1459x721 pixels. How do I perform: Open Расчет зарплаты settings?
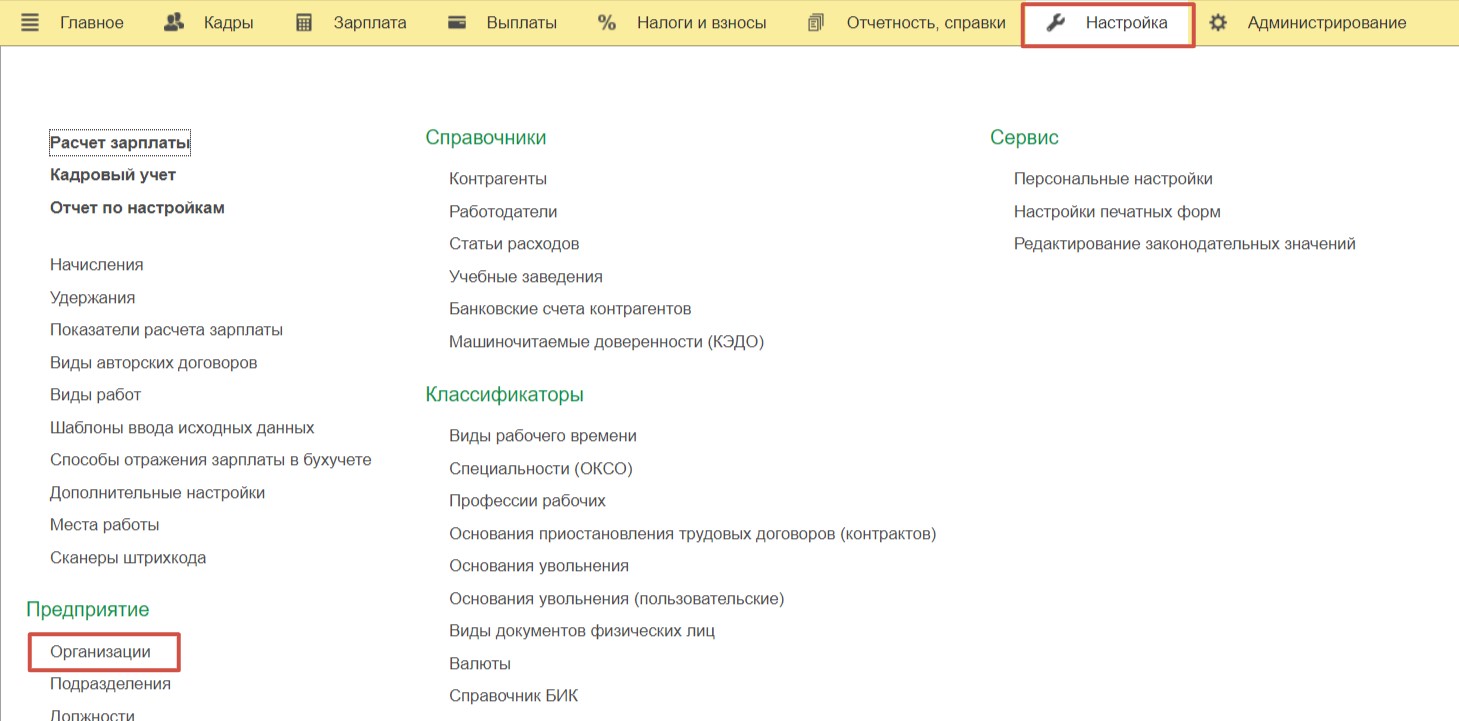click(120, 143)
